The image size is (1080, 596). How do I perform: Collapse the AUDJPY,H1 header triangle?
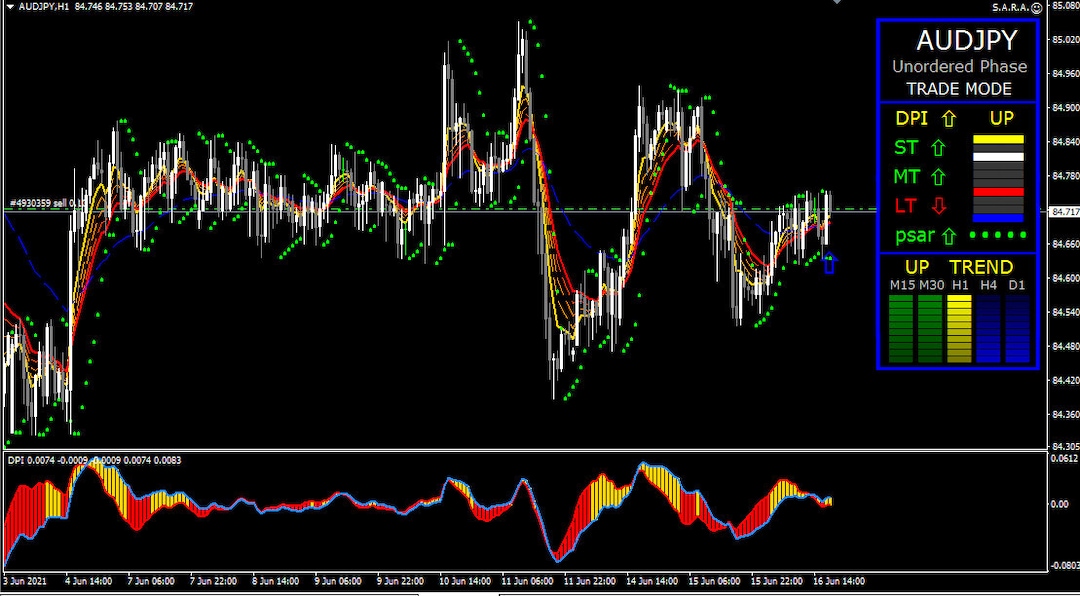tap(8, 6)
